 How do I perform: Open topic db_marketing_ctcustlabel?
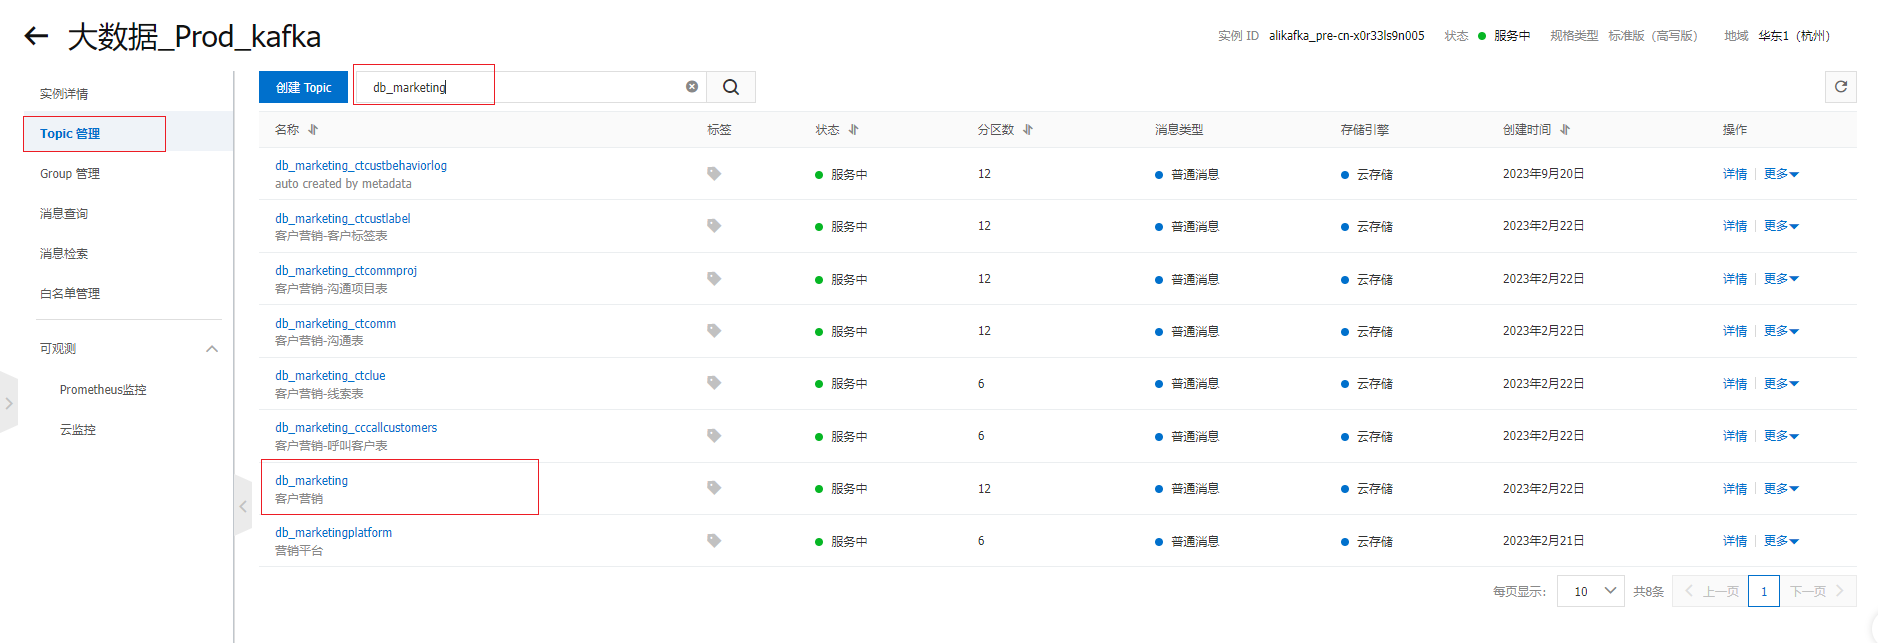pyautogui.click(x=343, y=219)
